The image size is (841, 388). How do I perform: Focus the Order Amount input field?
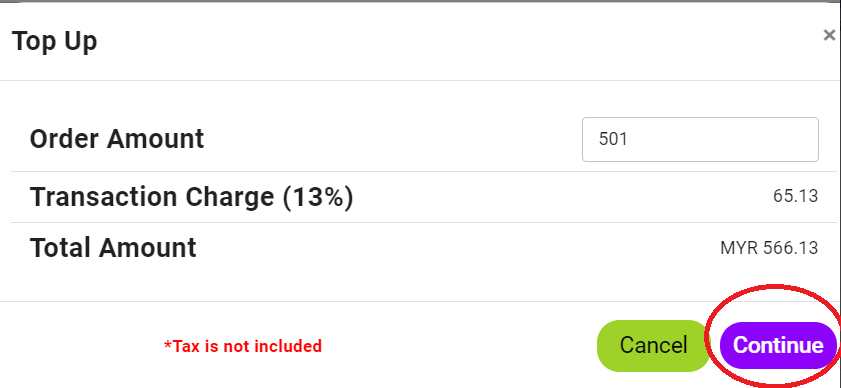tap(700, 140)
